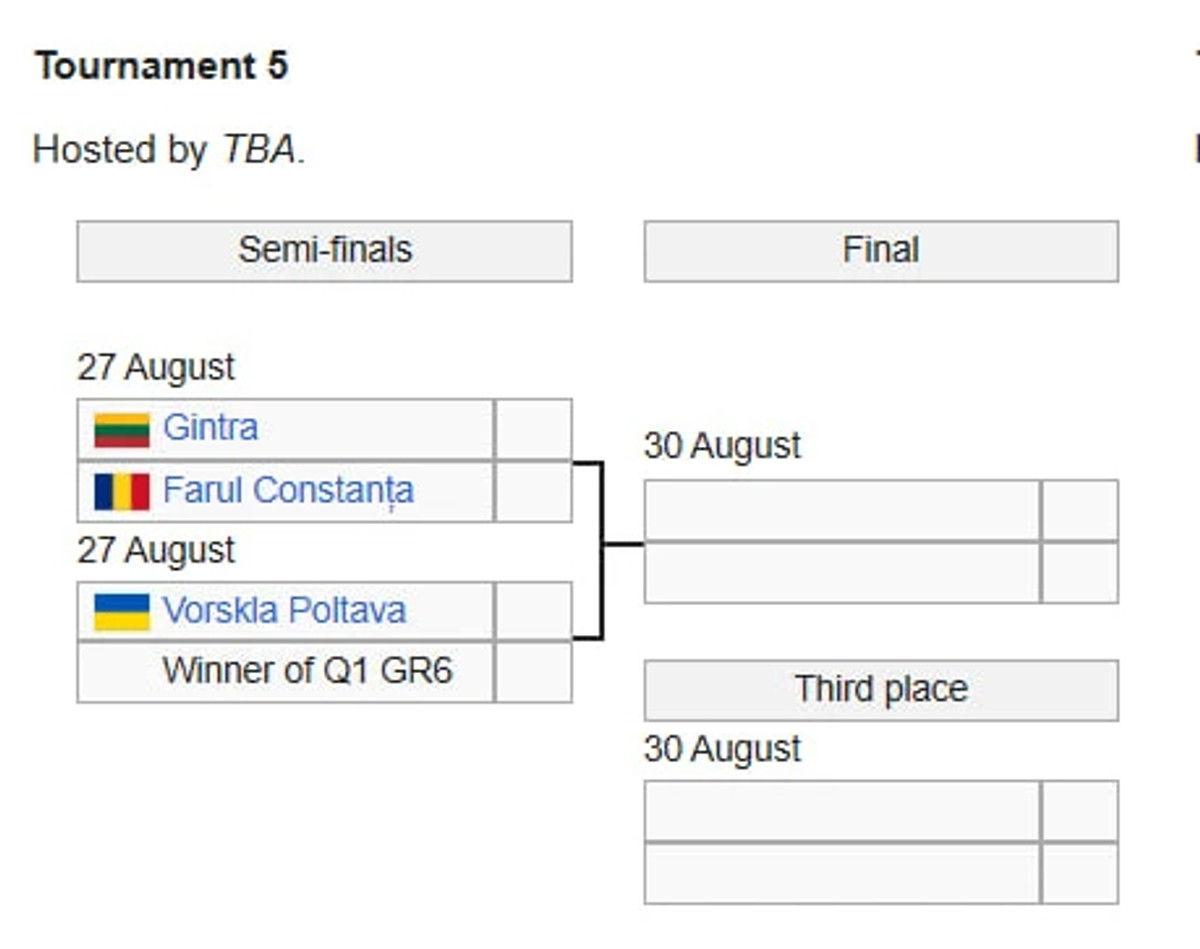Open the Farul Constanța team link

(x=288, y=491)
